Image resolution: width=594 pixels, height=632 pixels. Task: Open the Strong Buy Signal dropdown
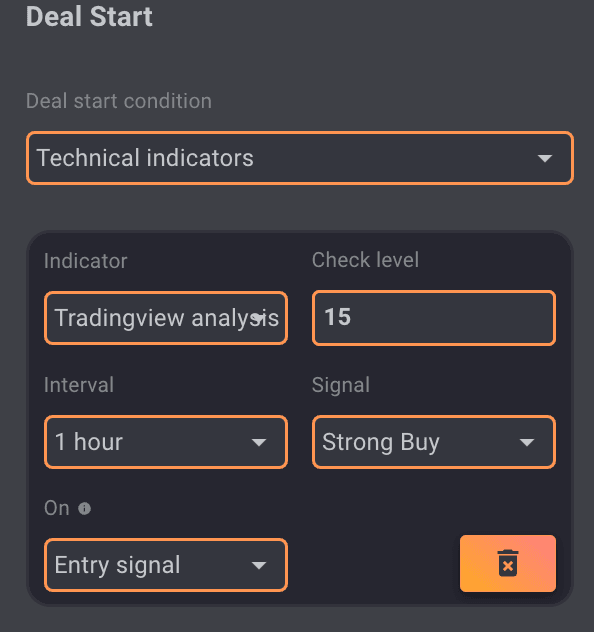(x=434, y=442)
